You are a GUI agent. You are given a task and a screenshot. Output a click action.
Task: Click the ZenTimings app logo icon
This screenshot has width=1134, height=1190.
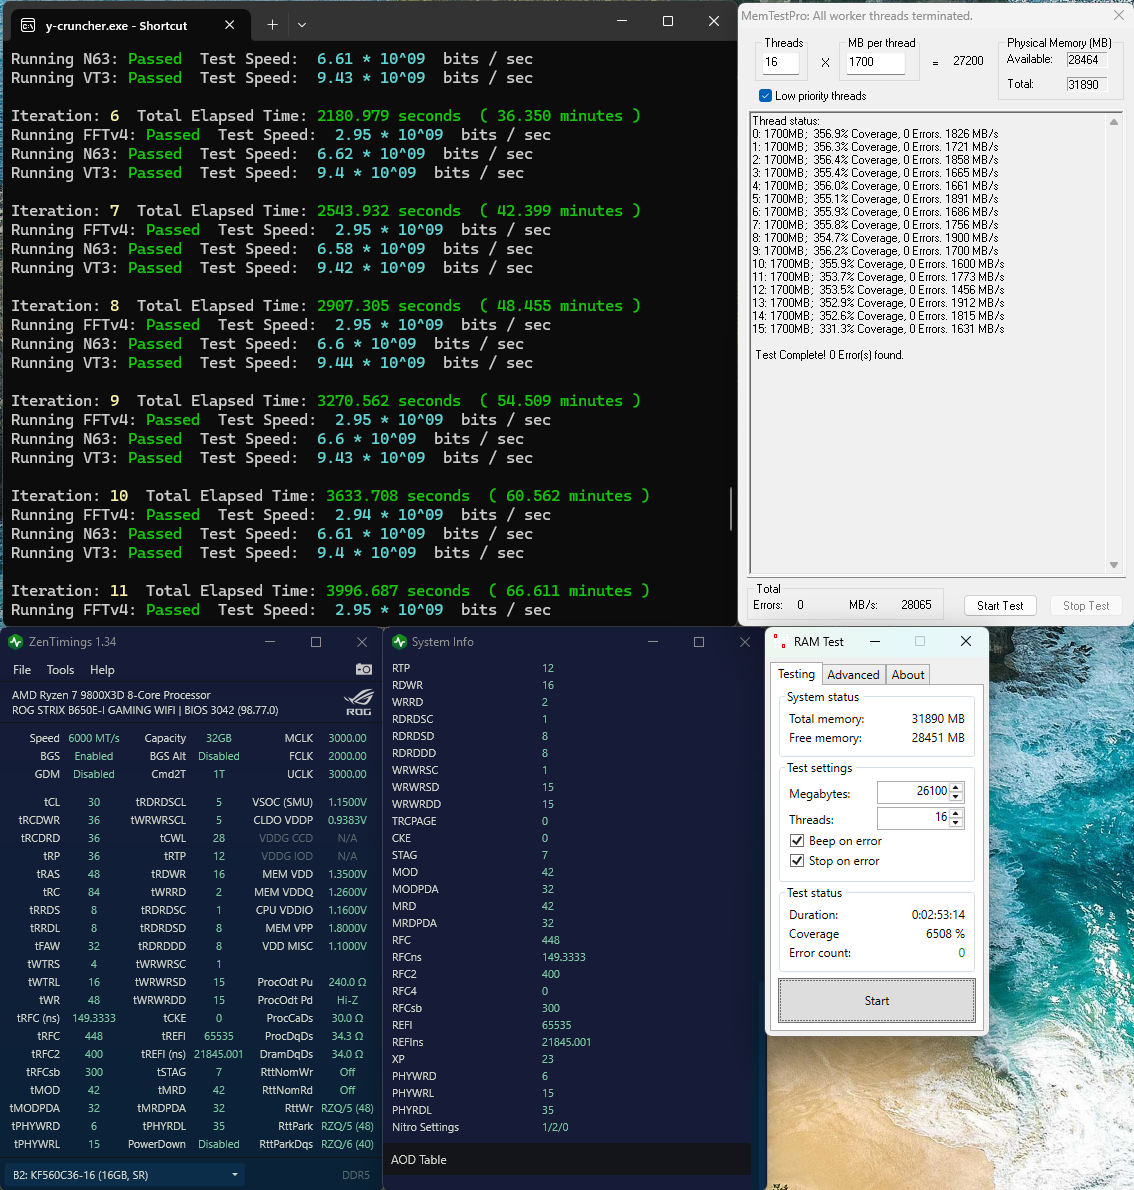click(15, 642)
